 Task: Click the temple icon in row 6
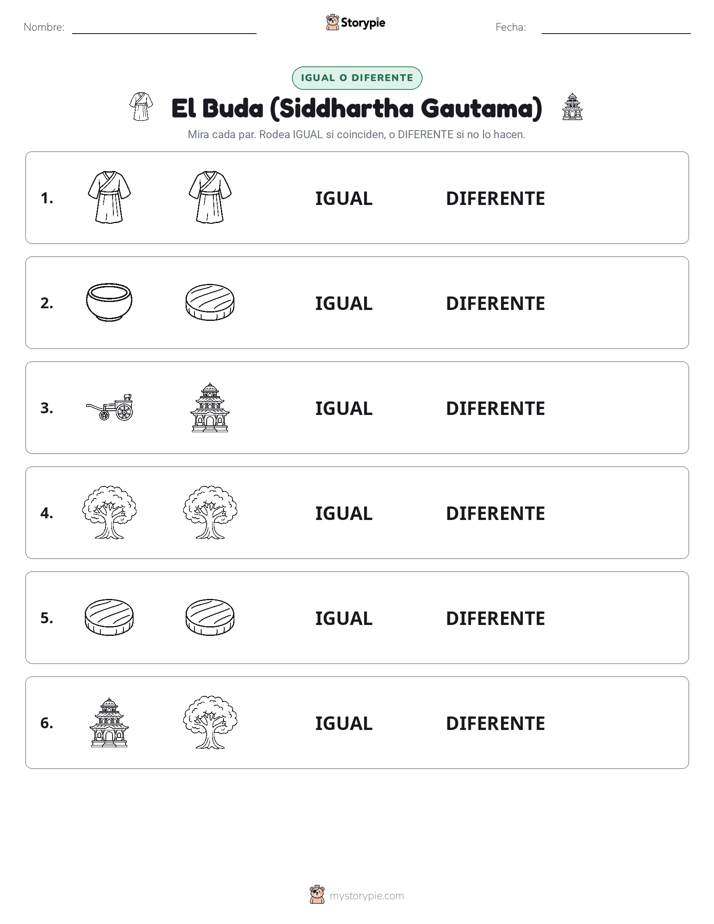click(109, 722)
